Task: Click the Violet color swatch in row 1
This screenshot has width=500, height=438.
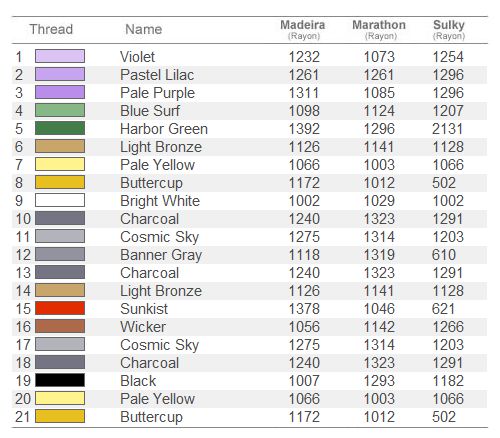Action: coord(60,56)
